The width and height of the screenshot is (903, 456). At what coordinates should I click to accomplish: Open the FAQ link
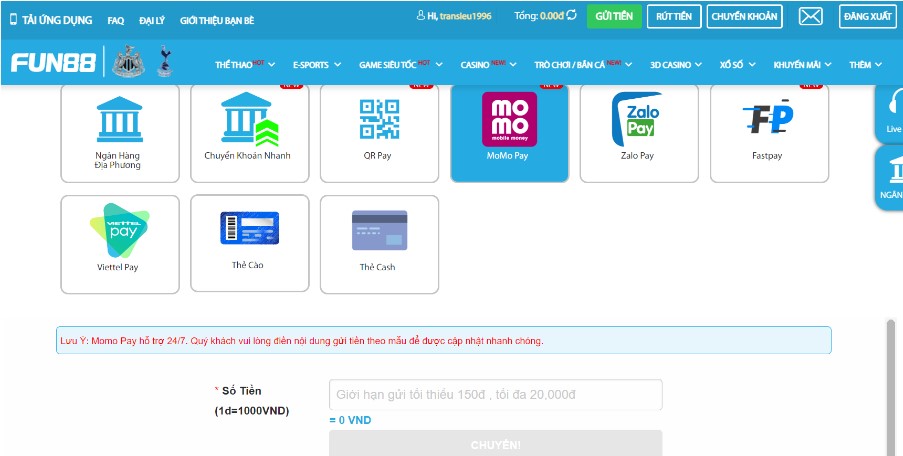(x=116, y=20)
